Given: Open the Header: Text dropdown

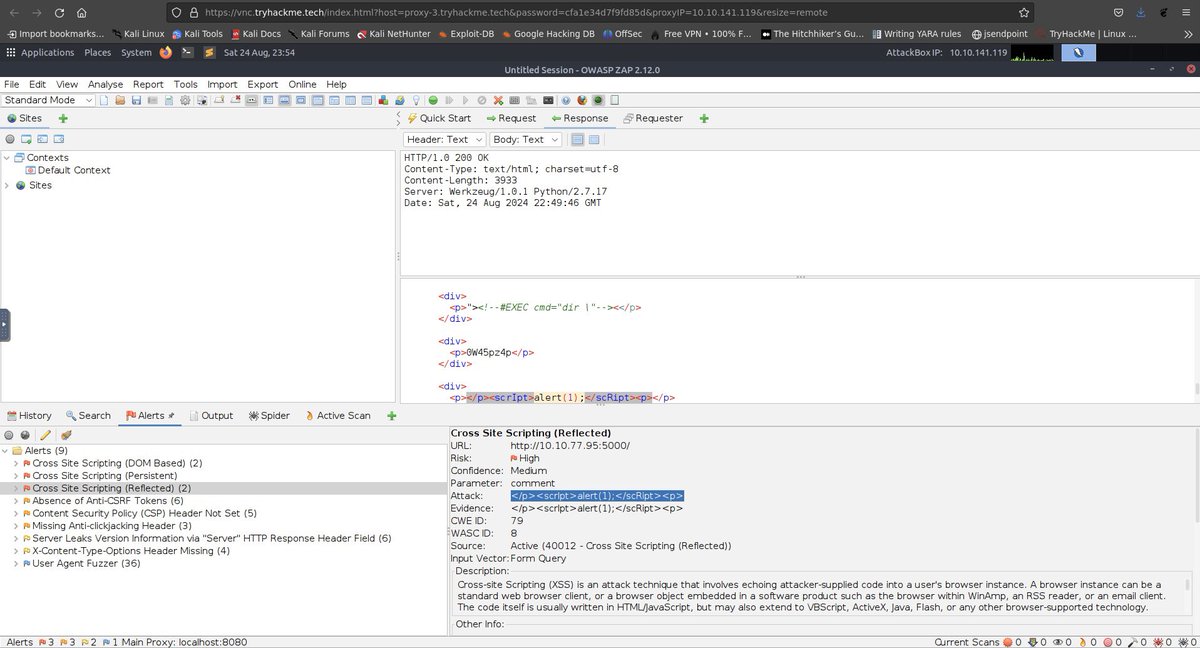Looking at the screenshot, I should point(445,140).
